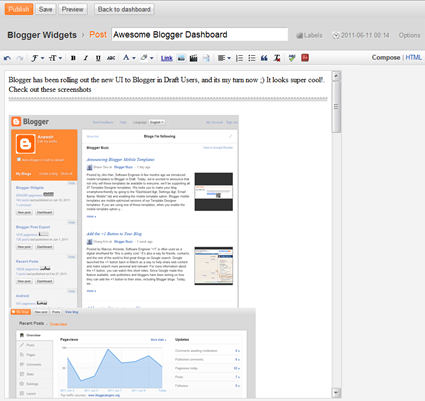This screenshot has height=401, width=425.
Task: Open the text alignment dropdown
Action: (224, 58)
